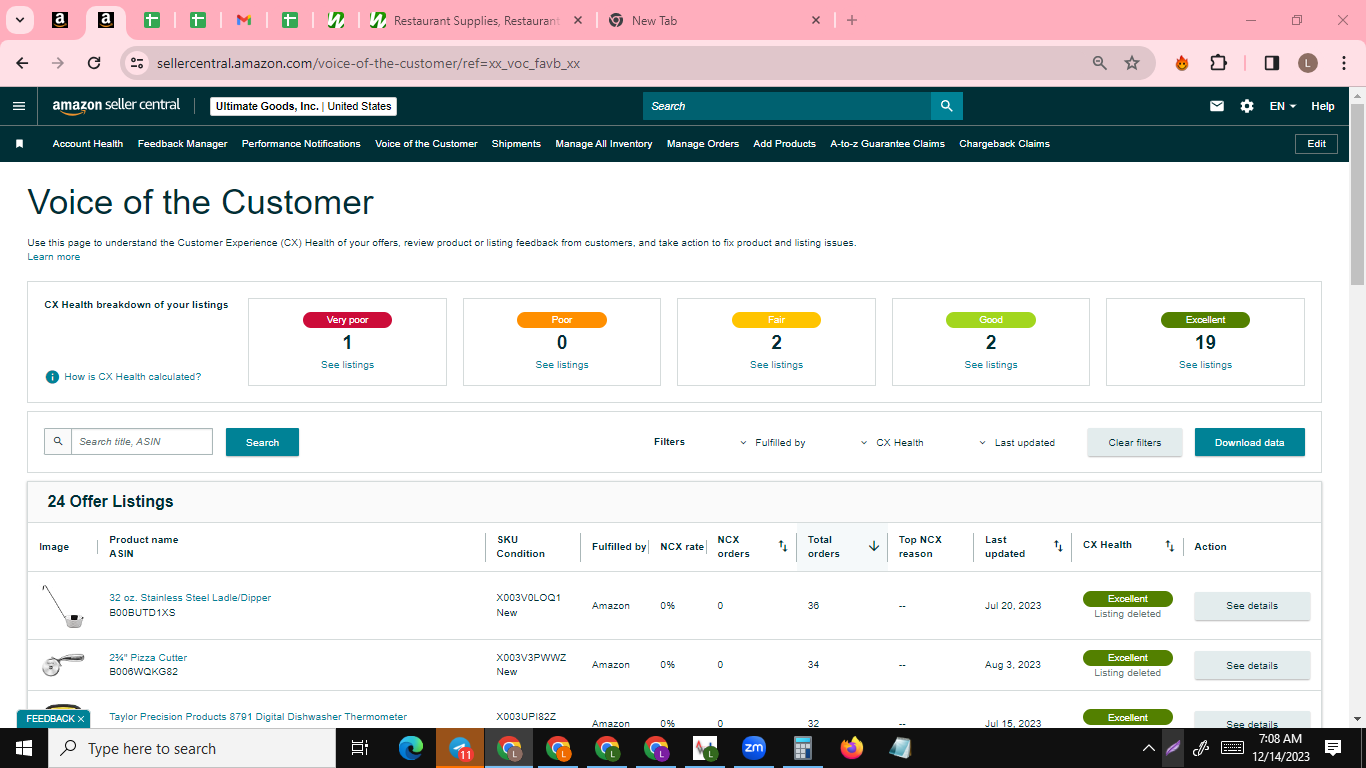
Task: See listings under Very poor
Action: 347,365
